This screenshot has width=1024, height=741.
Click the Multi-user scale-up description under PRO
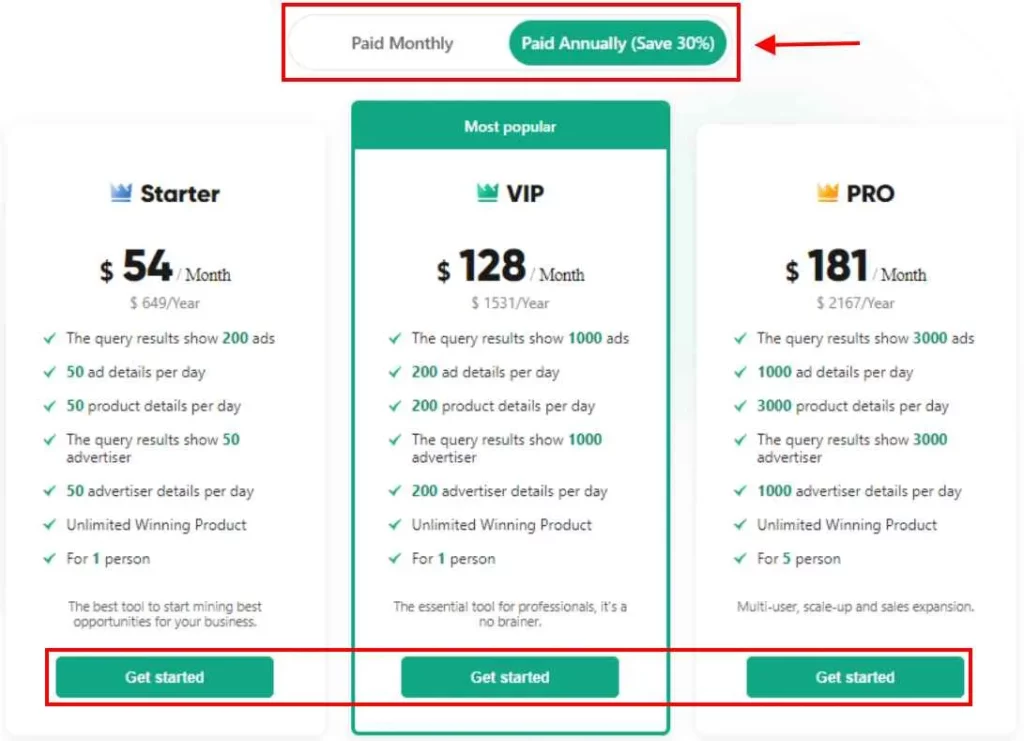[x=855, y=606]
